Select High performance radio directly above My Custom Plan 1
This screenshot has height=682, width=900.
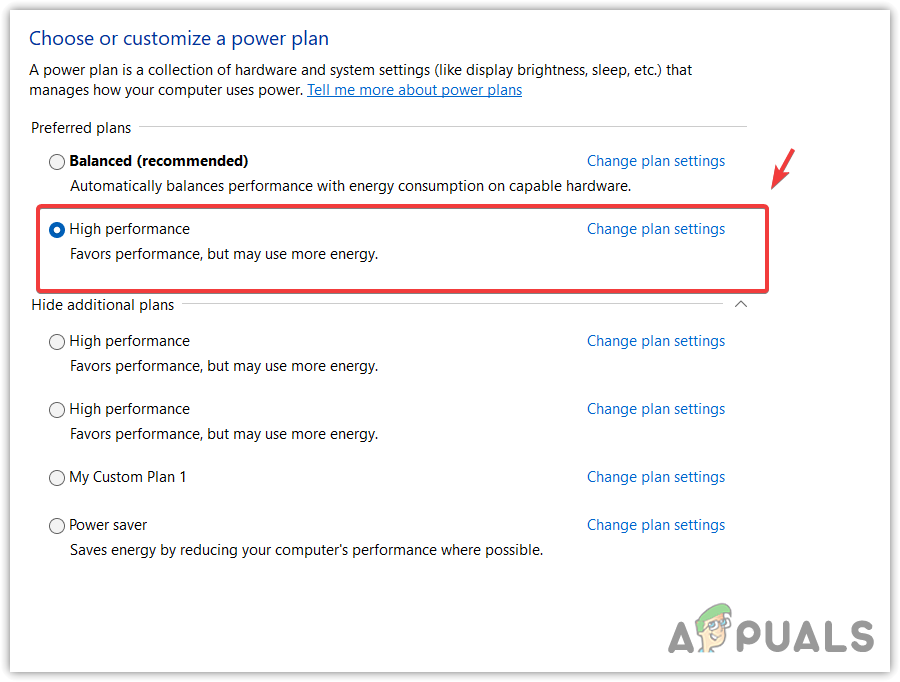57,409
